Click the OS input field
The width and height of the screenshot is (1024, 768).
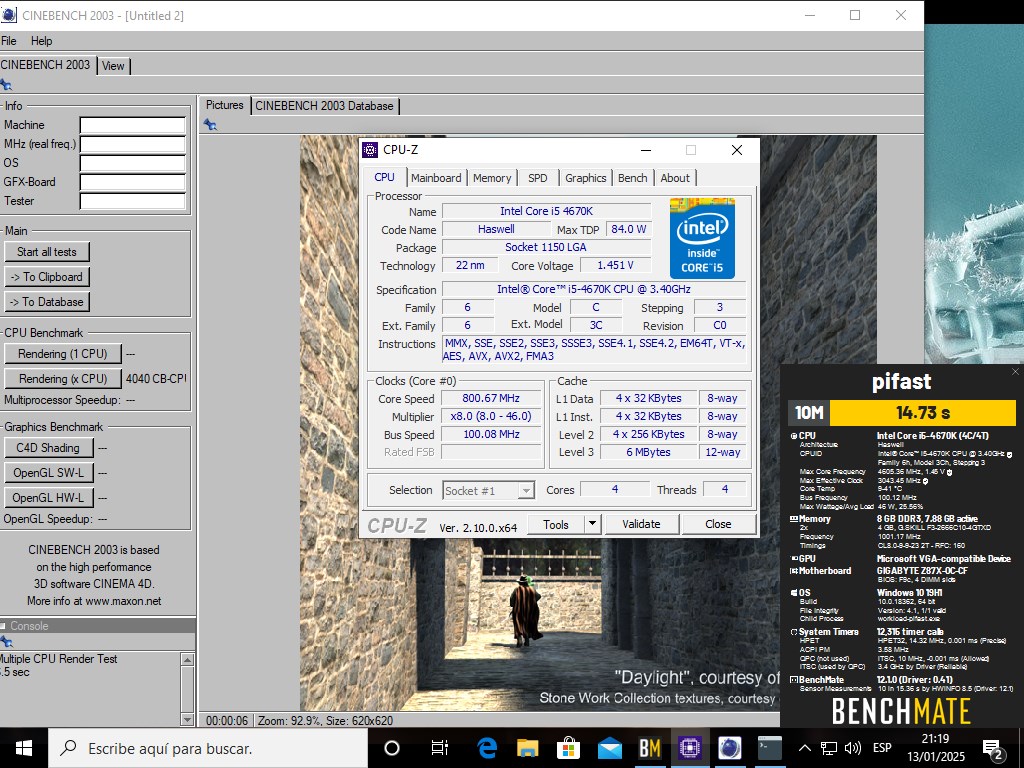click(133, 163)
